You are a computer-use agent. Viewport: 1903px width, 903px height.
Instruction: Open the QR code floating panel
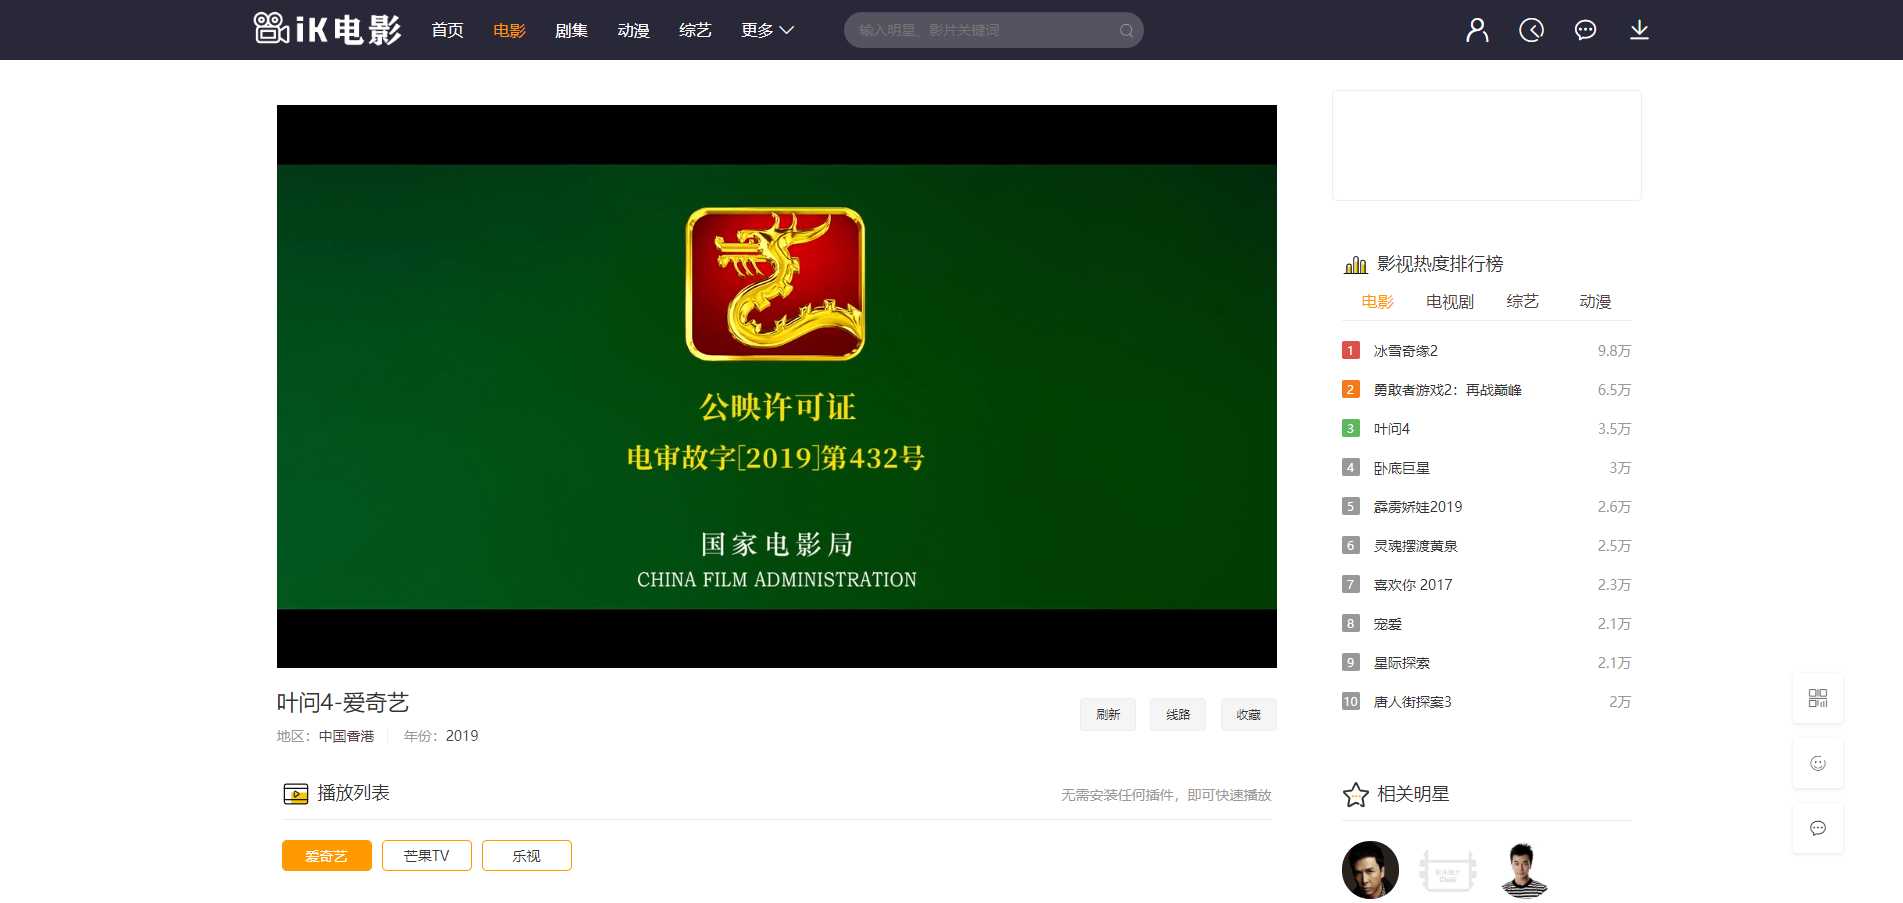coord(1818,698)
